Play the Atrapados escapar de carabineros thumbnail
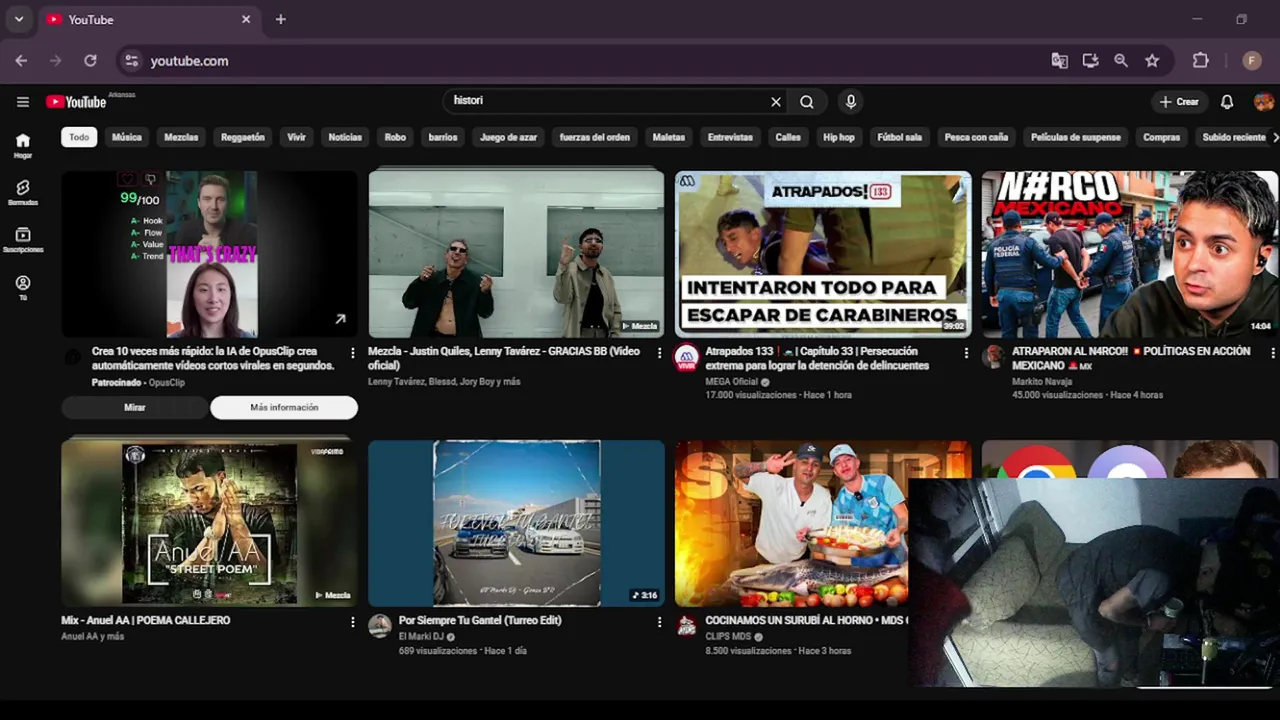Viewport: 1280px width, 720px height. tap(823, 254)
